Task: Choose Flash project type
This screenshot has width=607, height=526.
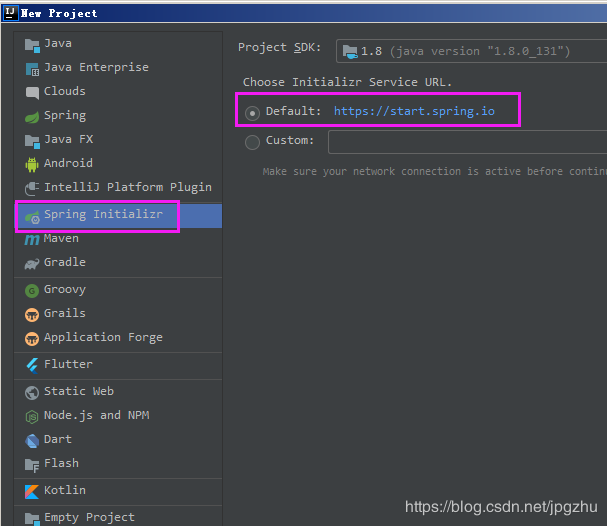Action: [118, 463]
